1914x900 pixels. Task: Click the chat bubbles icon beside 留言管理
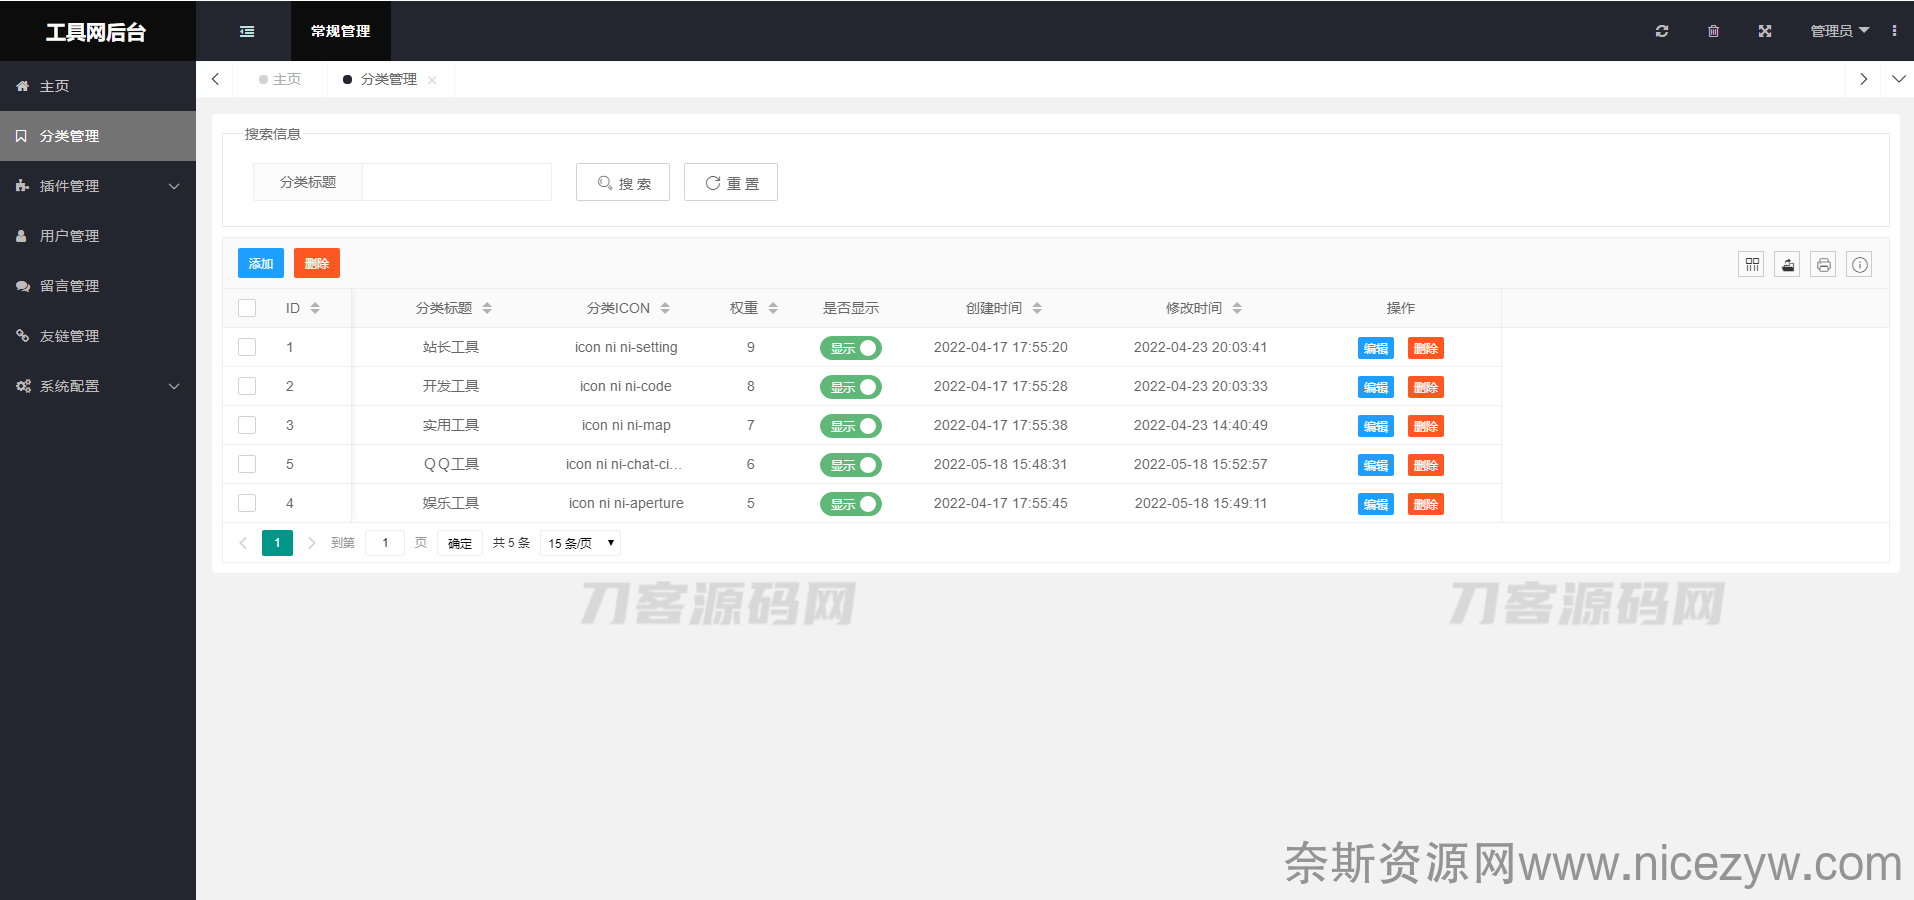pyautogui.click(x=22, y=286)
